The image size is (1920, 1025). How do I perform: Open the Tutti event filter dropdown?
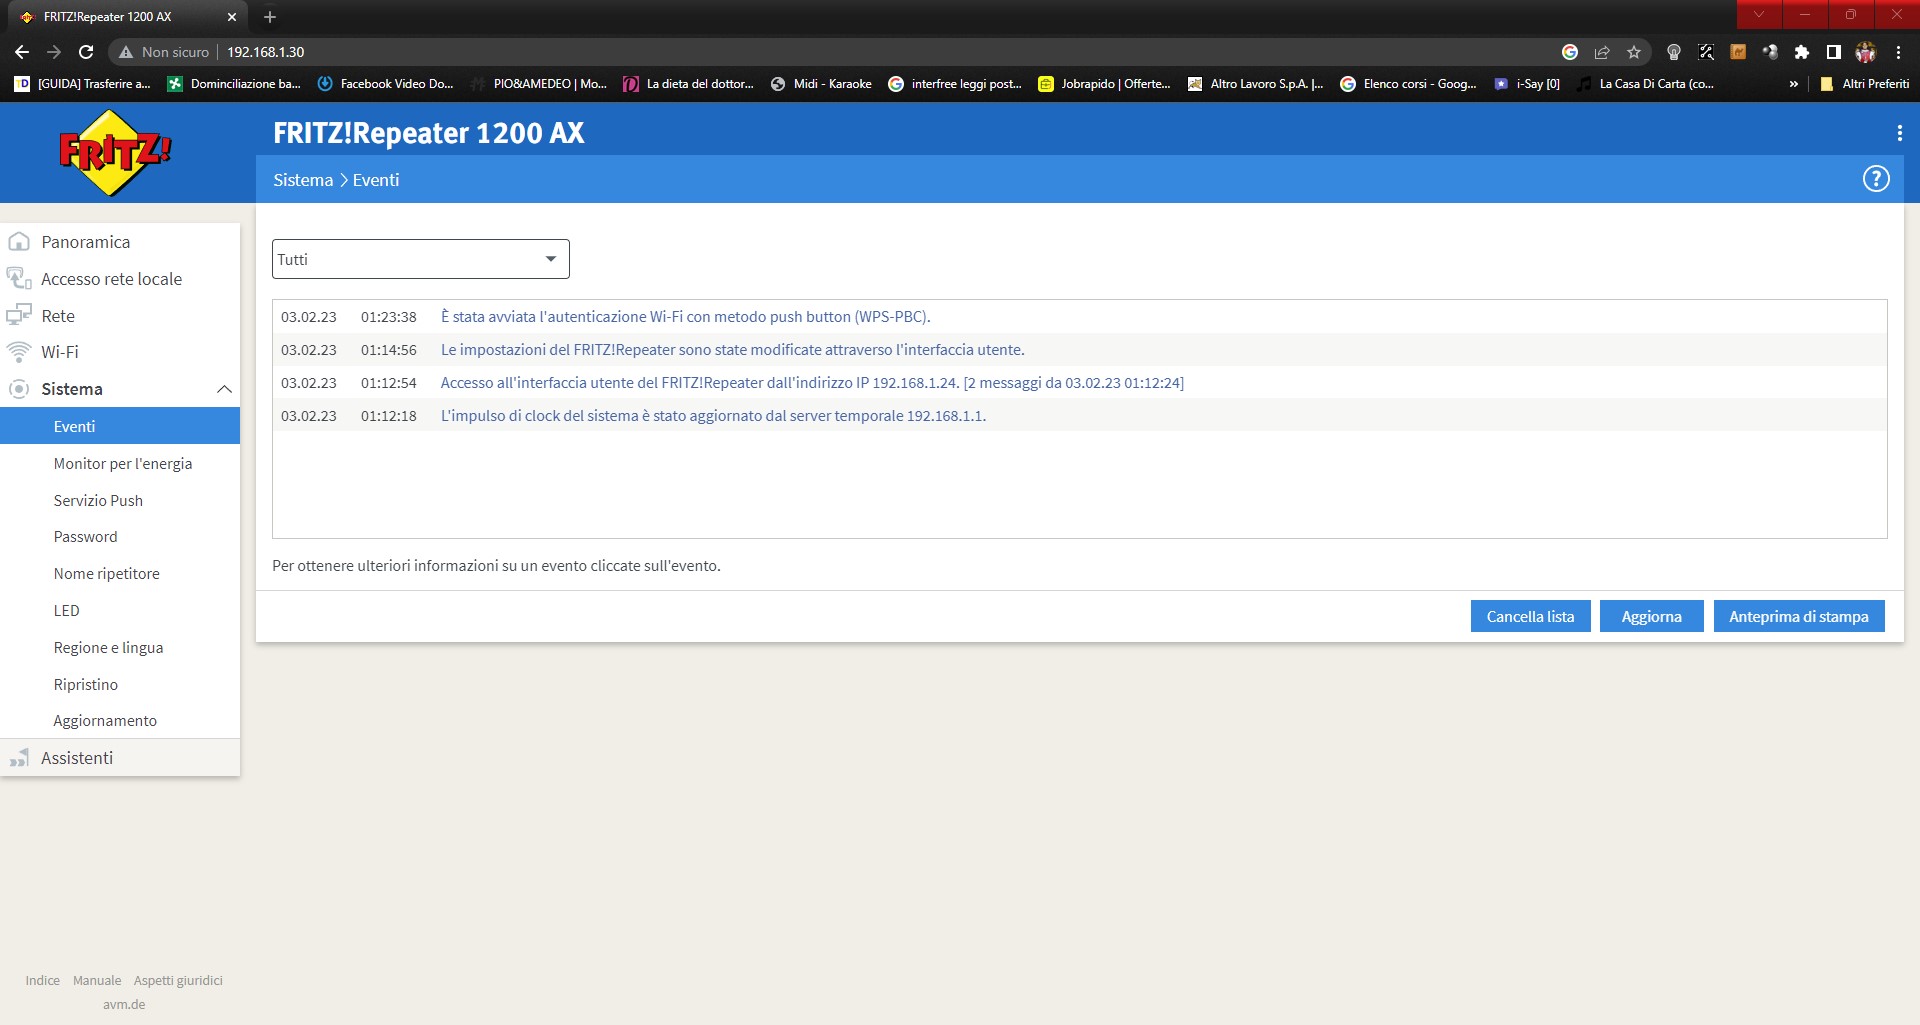[x=421, y=259]
